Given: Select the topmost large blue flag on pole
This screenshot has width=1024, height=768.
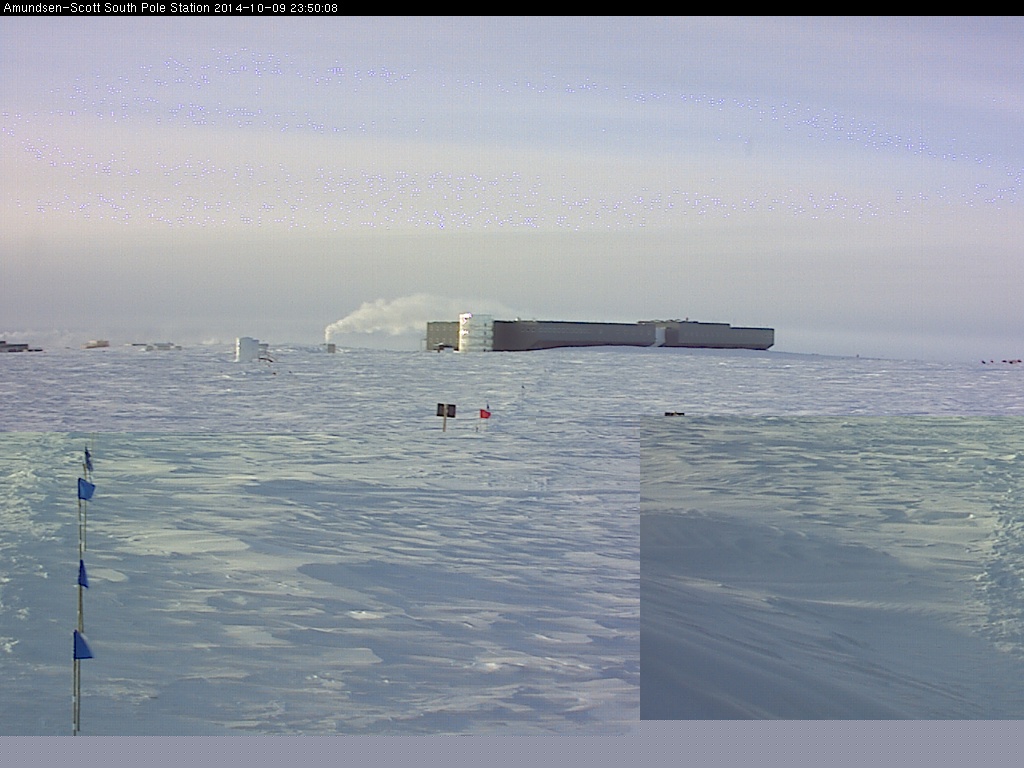Looking at the screenshot, I should [x=86, y=489].
